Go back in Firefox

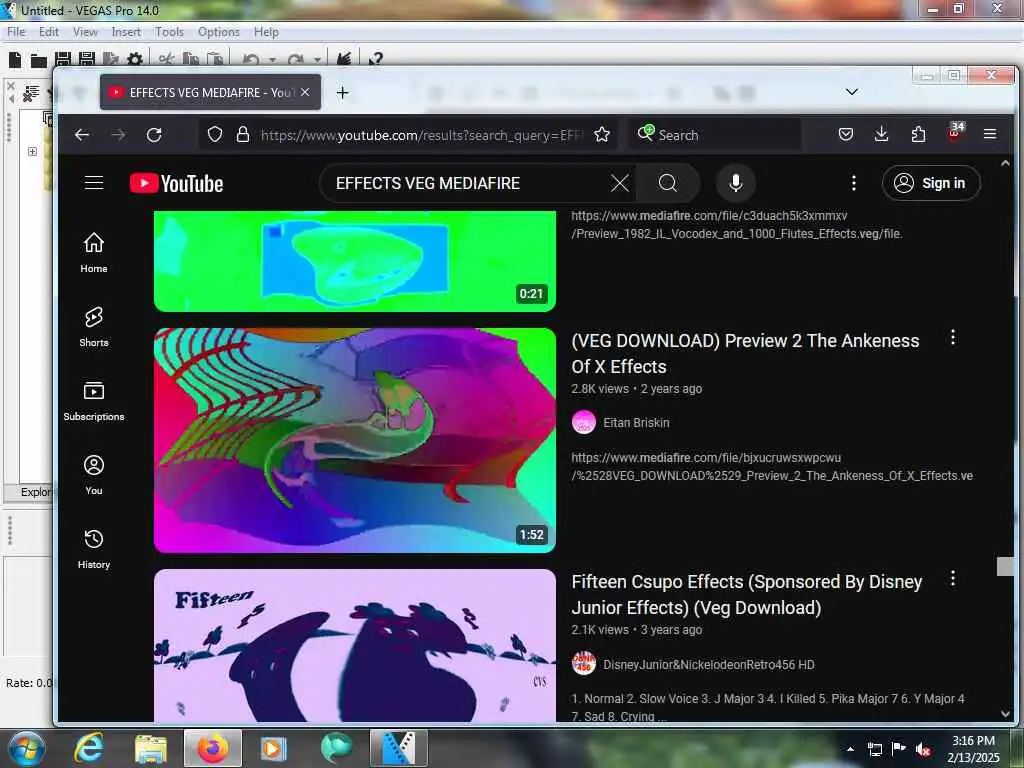point(82,135)
